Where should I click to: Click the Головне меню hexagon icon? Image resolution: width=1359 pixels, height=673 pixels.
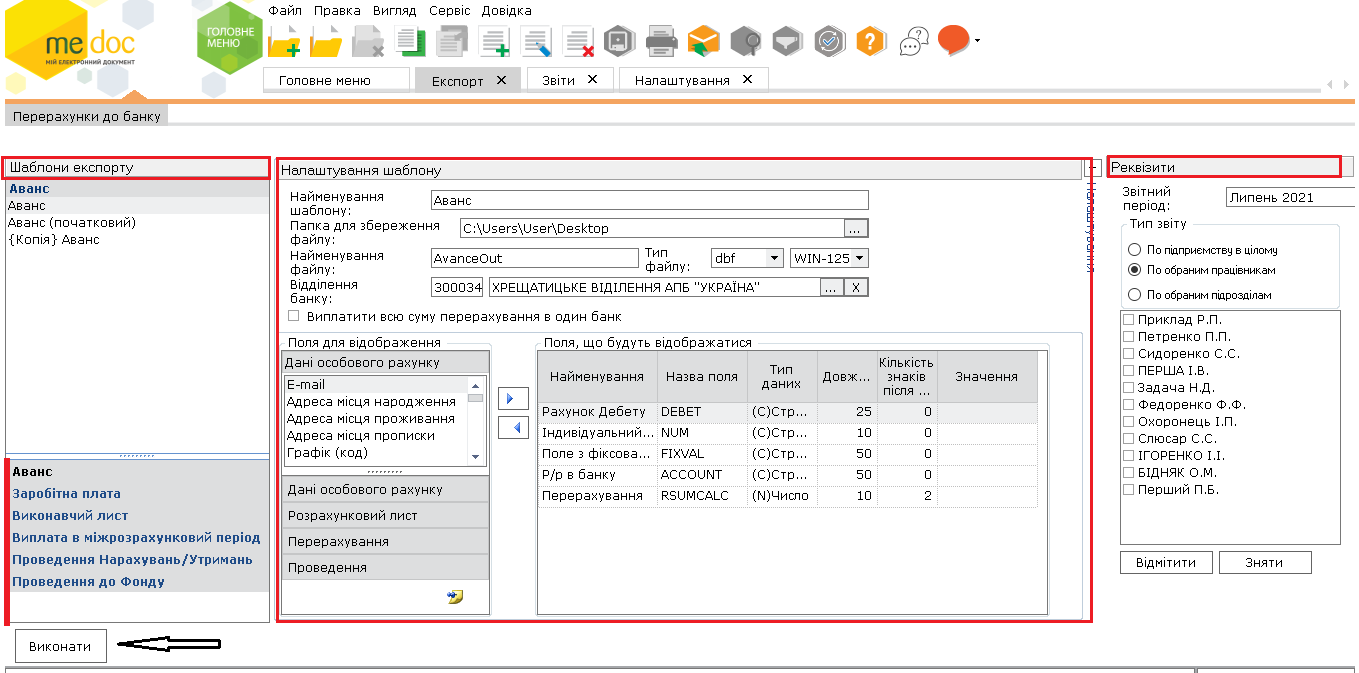point(229,39)
